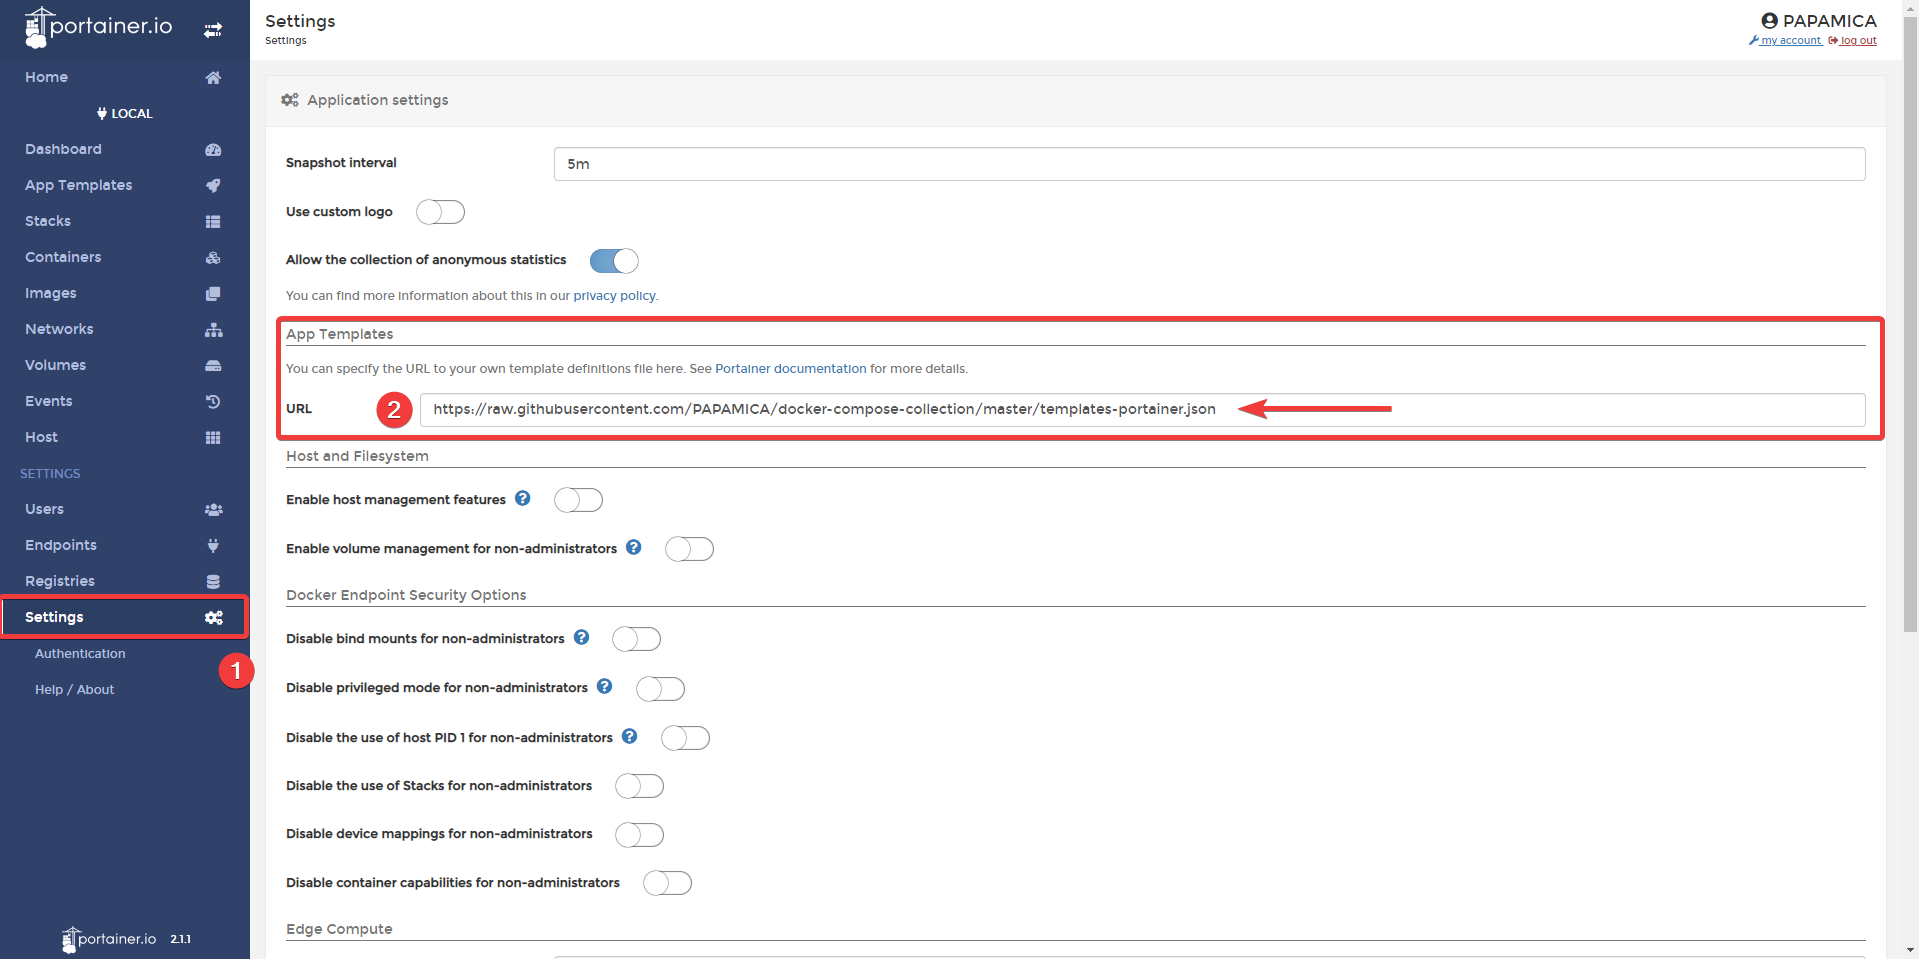
Task: Click the Host and Filesystem section heading
Action: coord(357,456)
